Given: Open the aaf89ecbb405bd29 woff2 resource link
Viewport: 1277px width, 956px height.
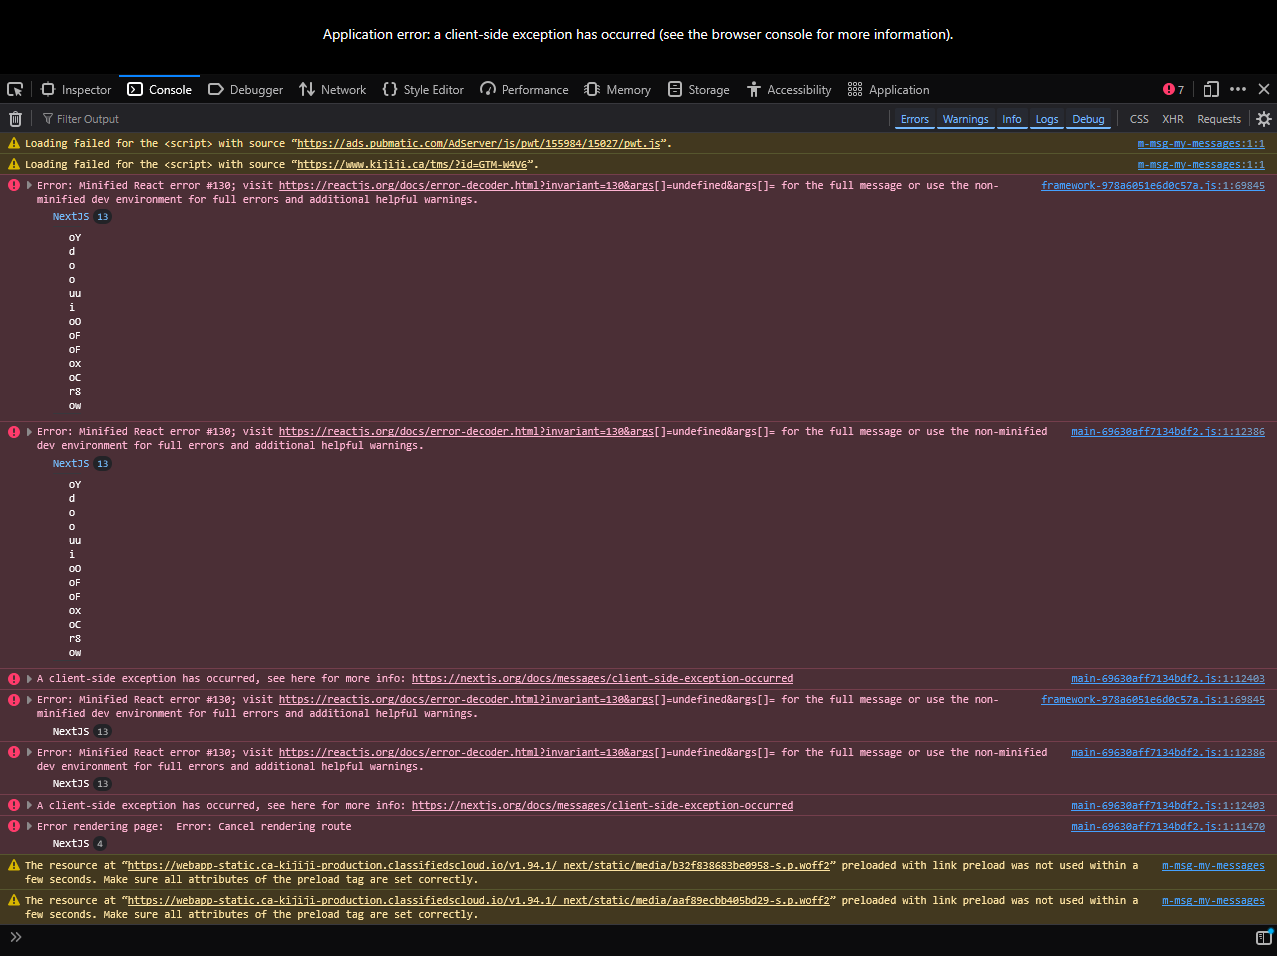Looking at the screenshot, I should pyautogui.click(x=478, y=901).
